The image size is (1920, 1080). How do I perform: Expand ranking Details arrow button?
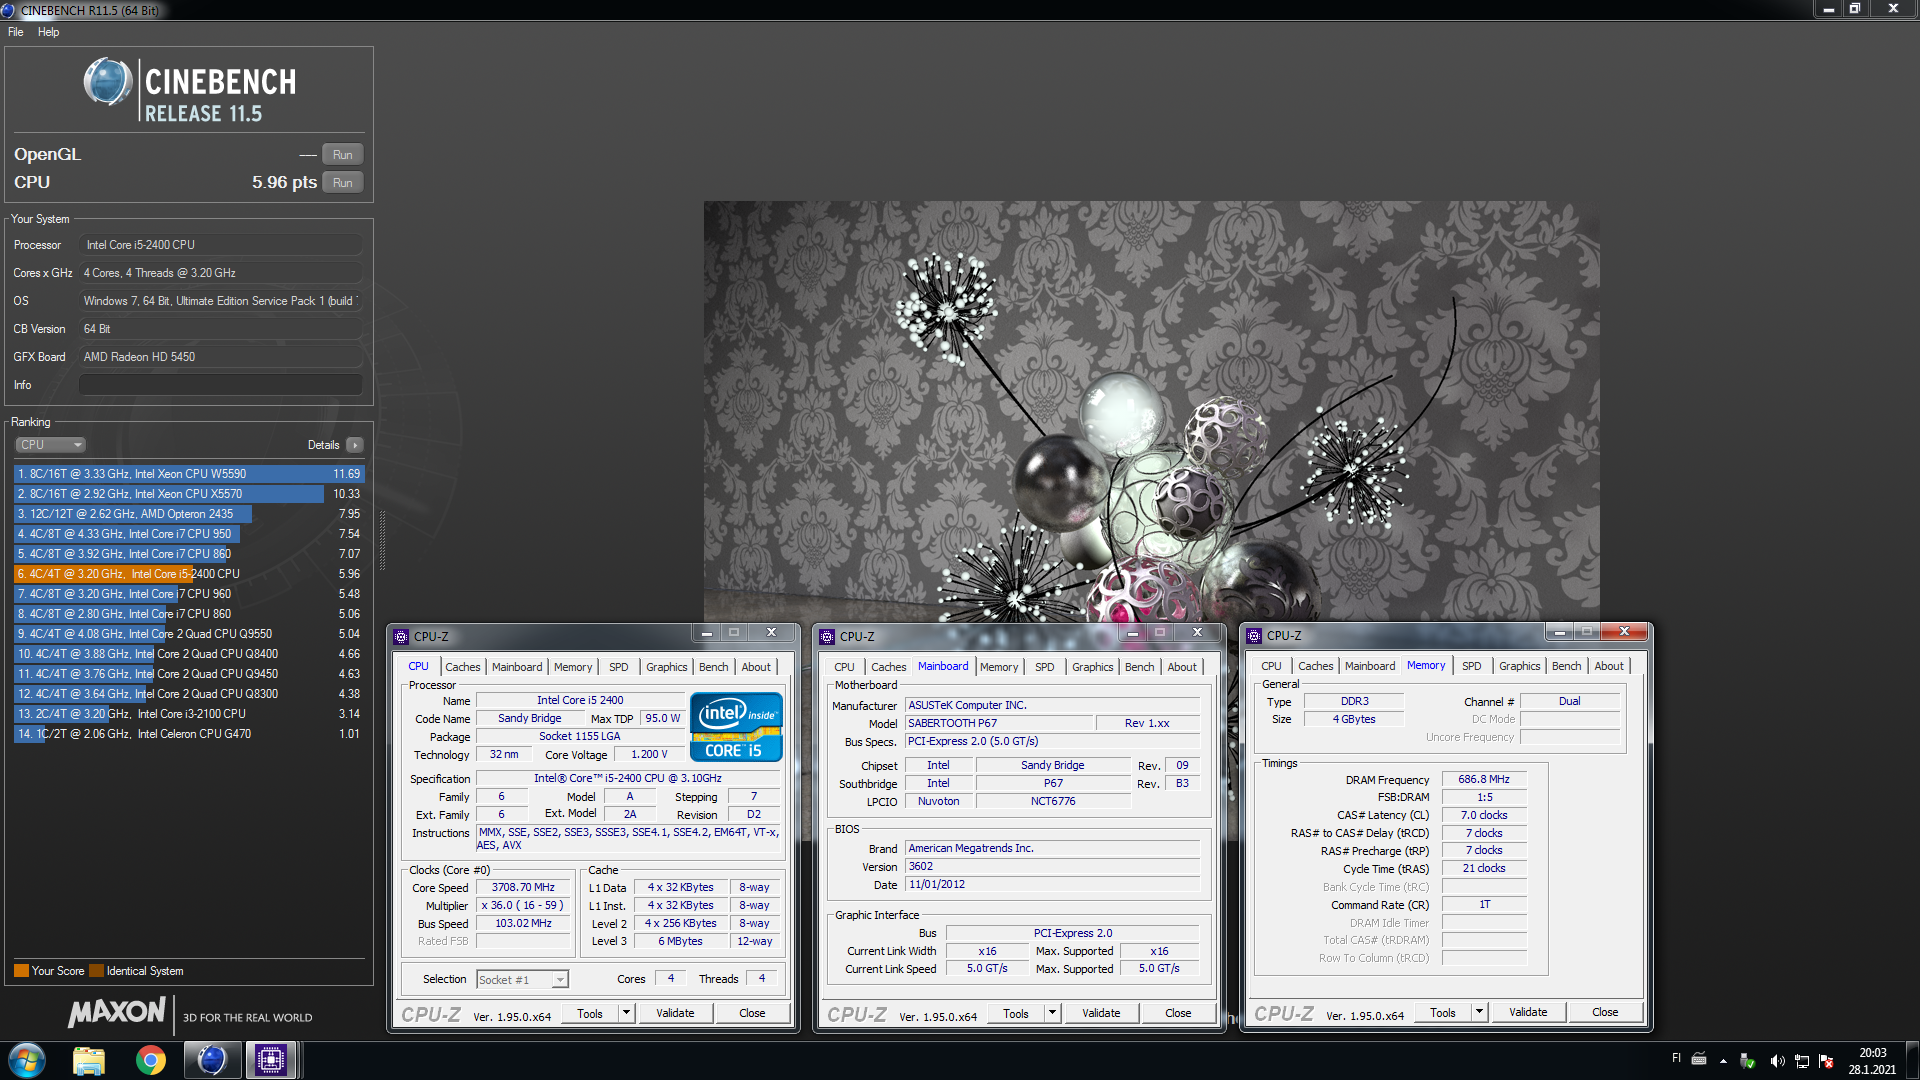click(355, 445)
